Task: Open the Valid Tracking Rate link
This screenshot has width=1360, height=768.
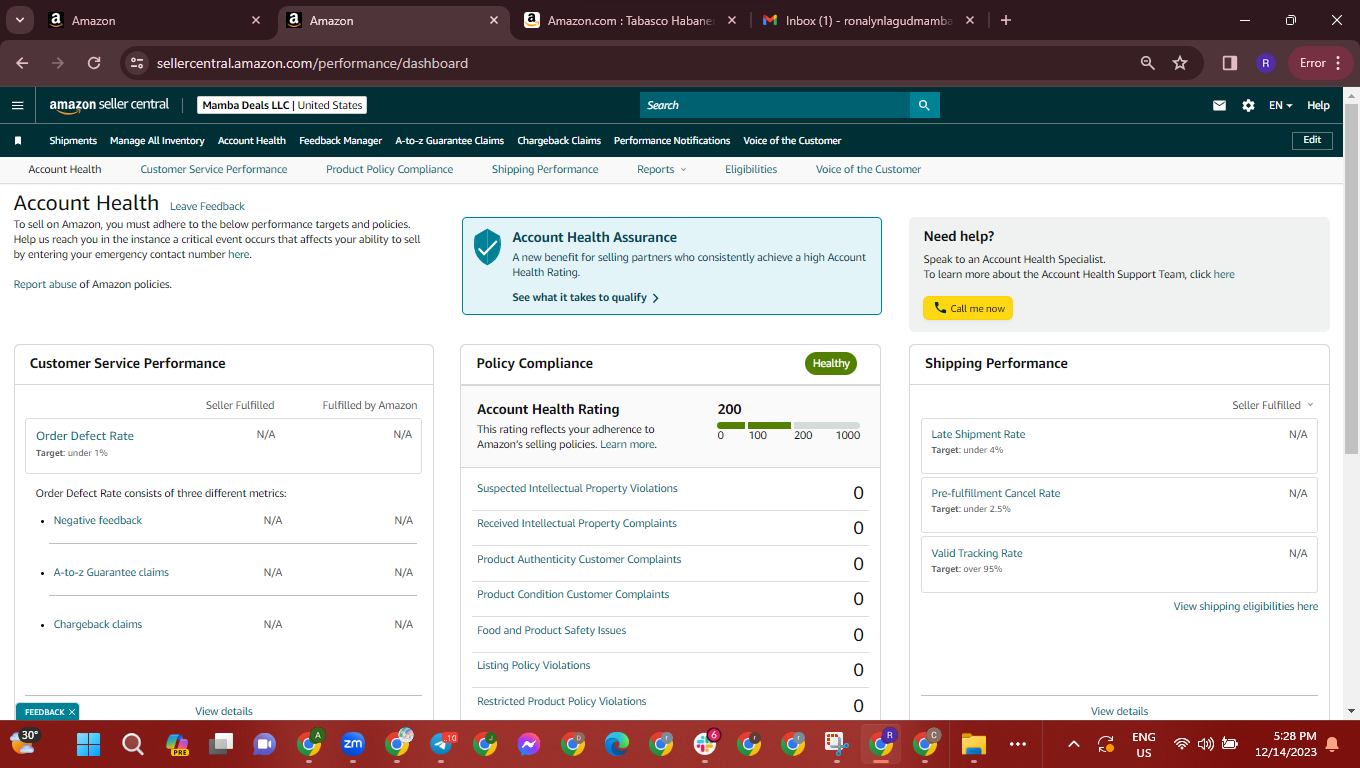Action: click(977, 554)
